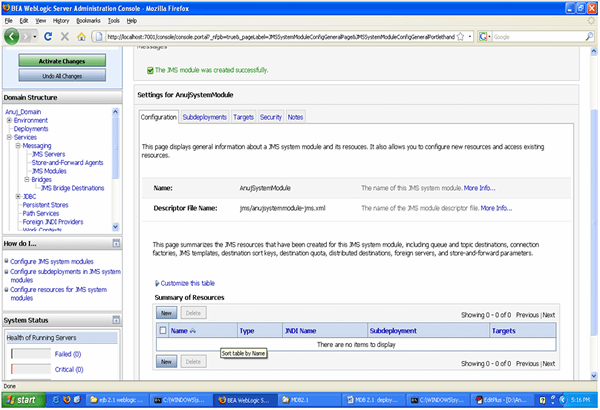
Task: Minimize the How do I panel
Action: point(115,243)
